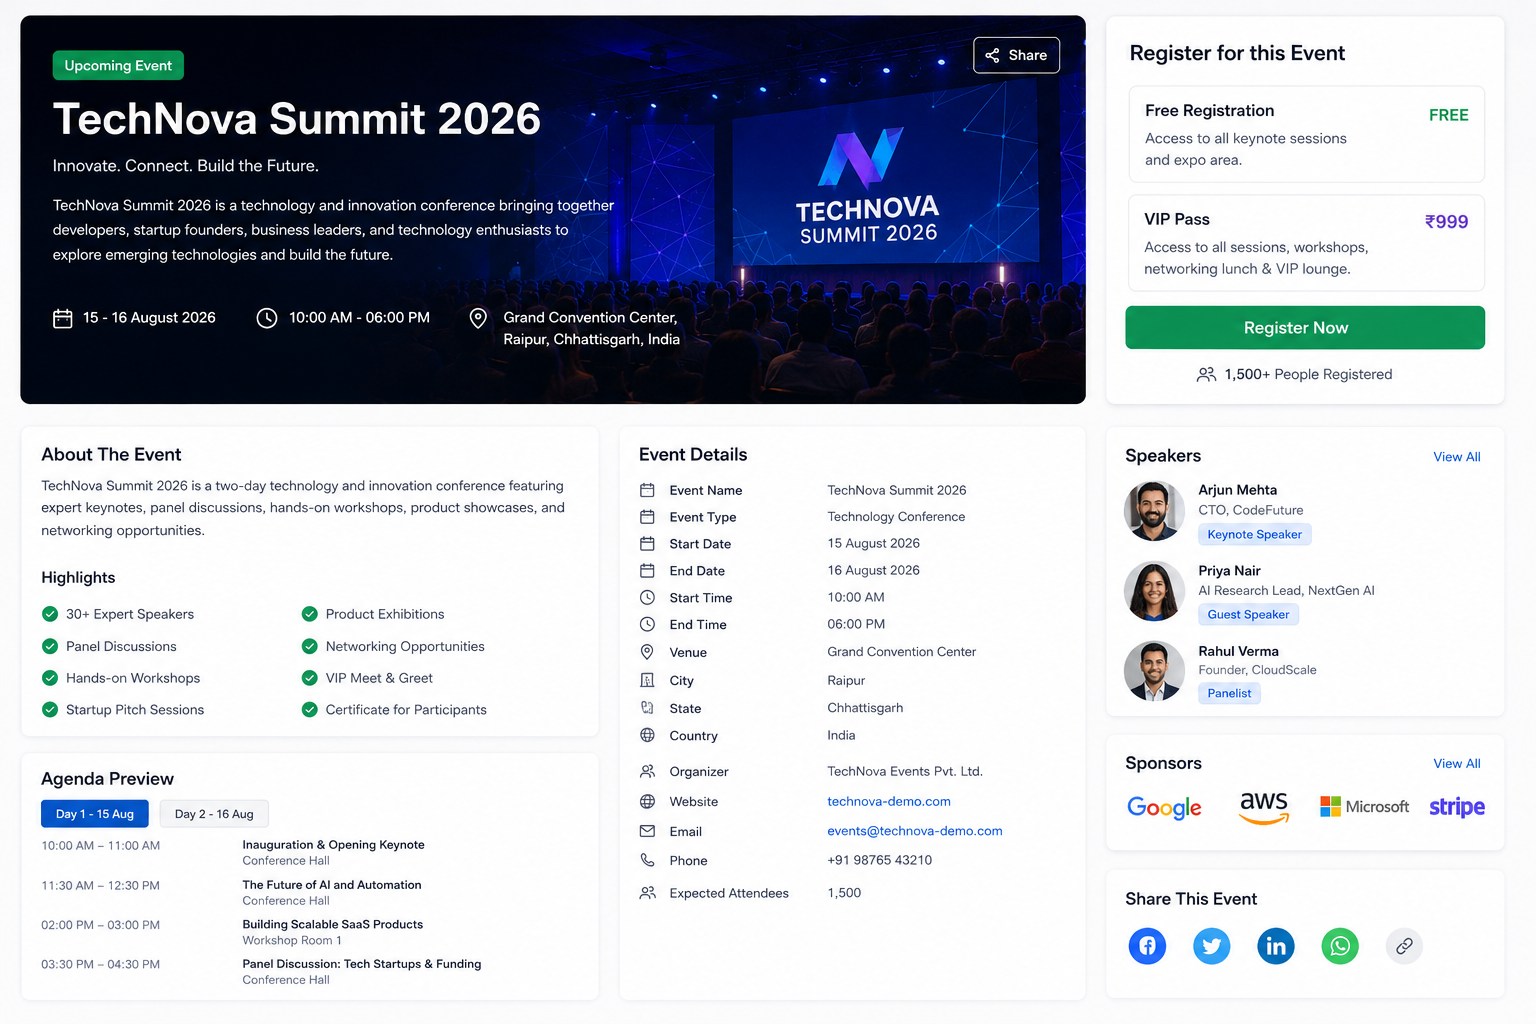Screen dimensions: 1536x1024
Task: Click the +91 98765 43210 phone number
Action: 880,860
